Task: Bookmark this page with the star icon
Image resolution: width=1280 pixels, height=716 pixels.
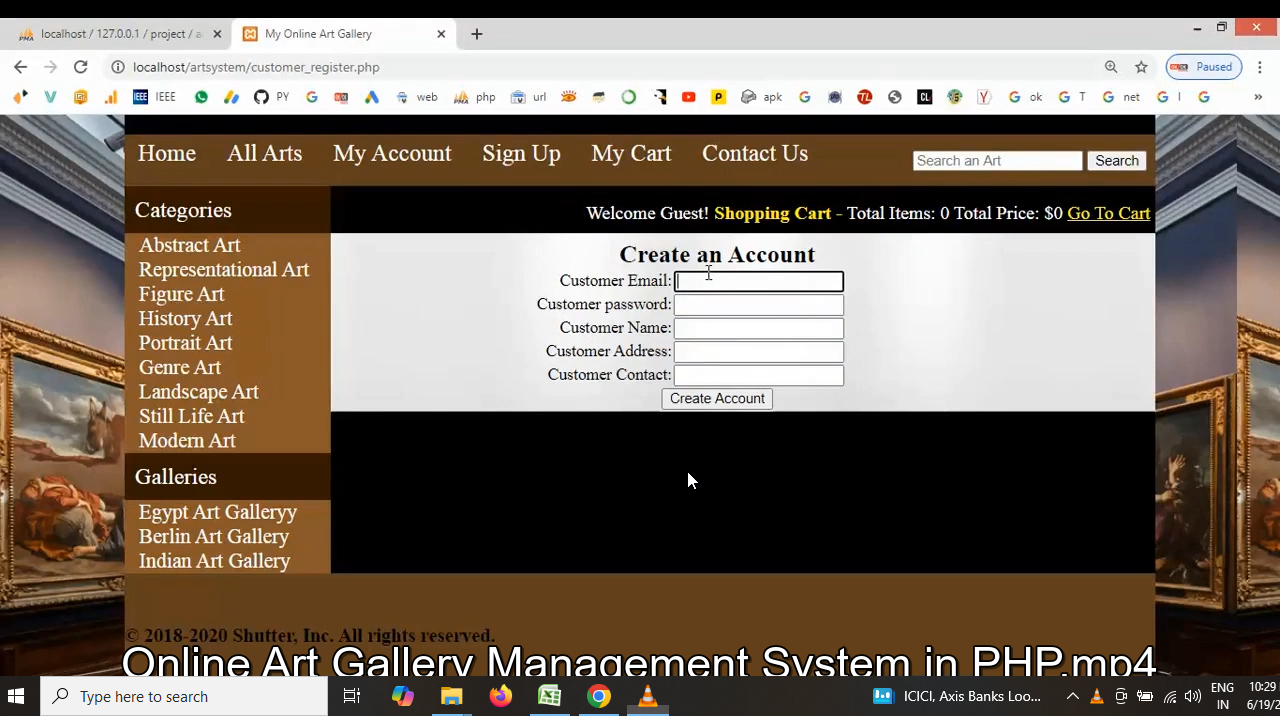Action: click(x=1141, y=67)
